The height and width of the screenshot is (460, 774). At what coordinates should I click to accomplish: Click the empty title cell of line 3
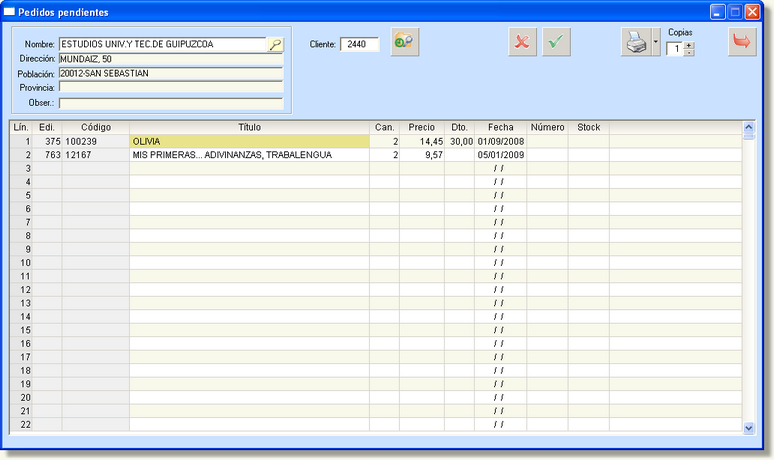click(x=249, y=168)
